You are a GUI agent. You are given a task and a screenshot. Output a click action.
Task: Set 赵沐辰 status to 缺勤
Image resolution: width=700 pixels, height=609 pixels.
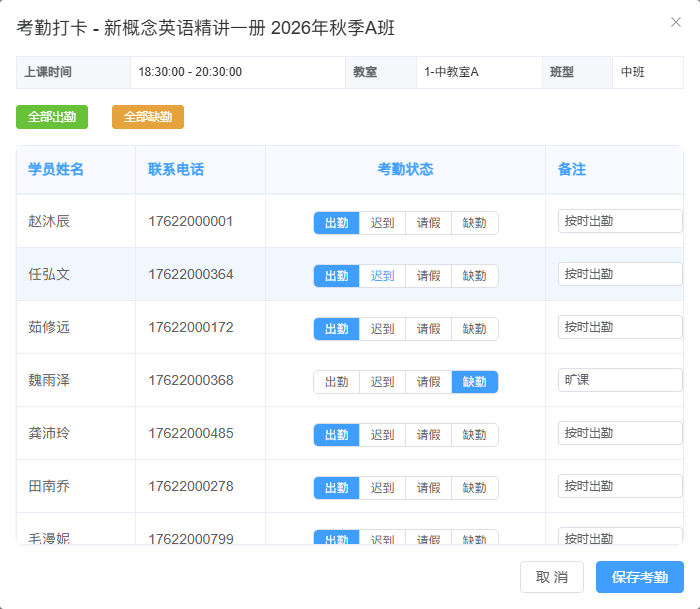pyautogui.click(x=475, y=223)
